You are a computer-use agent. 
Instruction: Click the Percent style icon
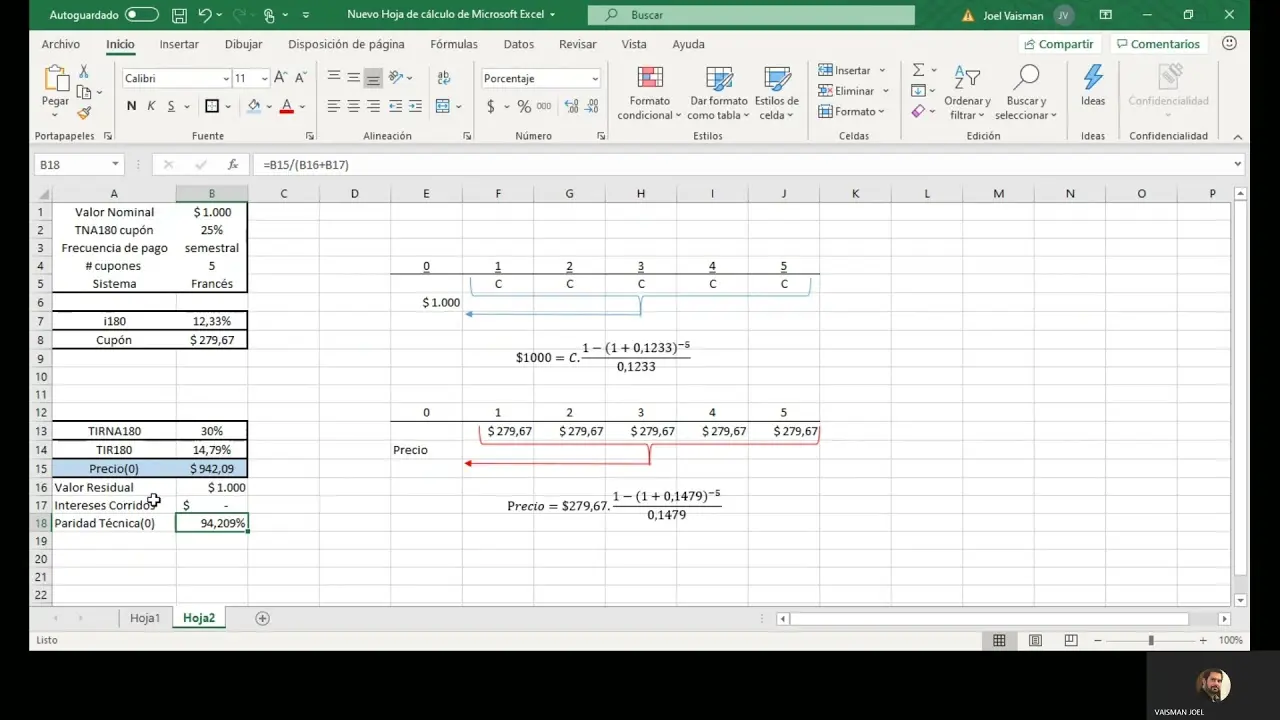[x=524, y=106]
